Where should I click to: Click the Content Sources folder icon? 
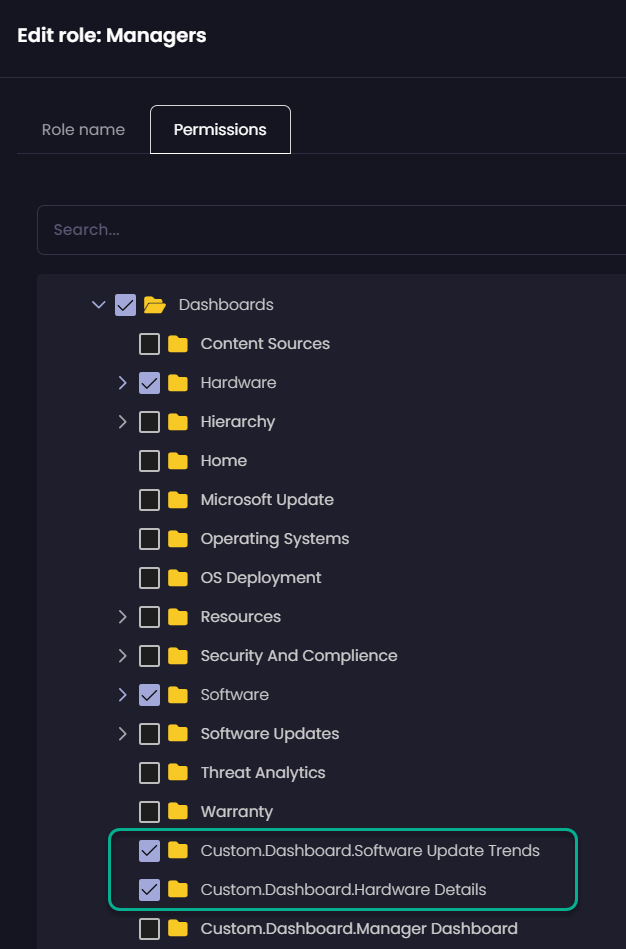pos(178,344)
